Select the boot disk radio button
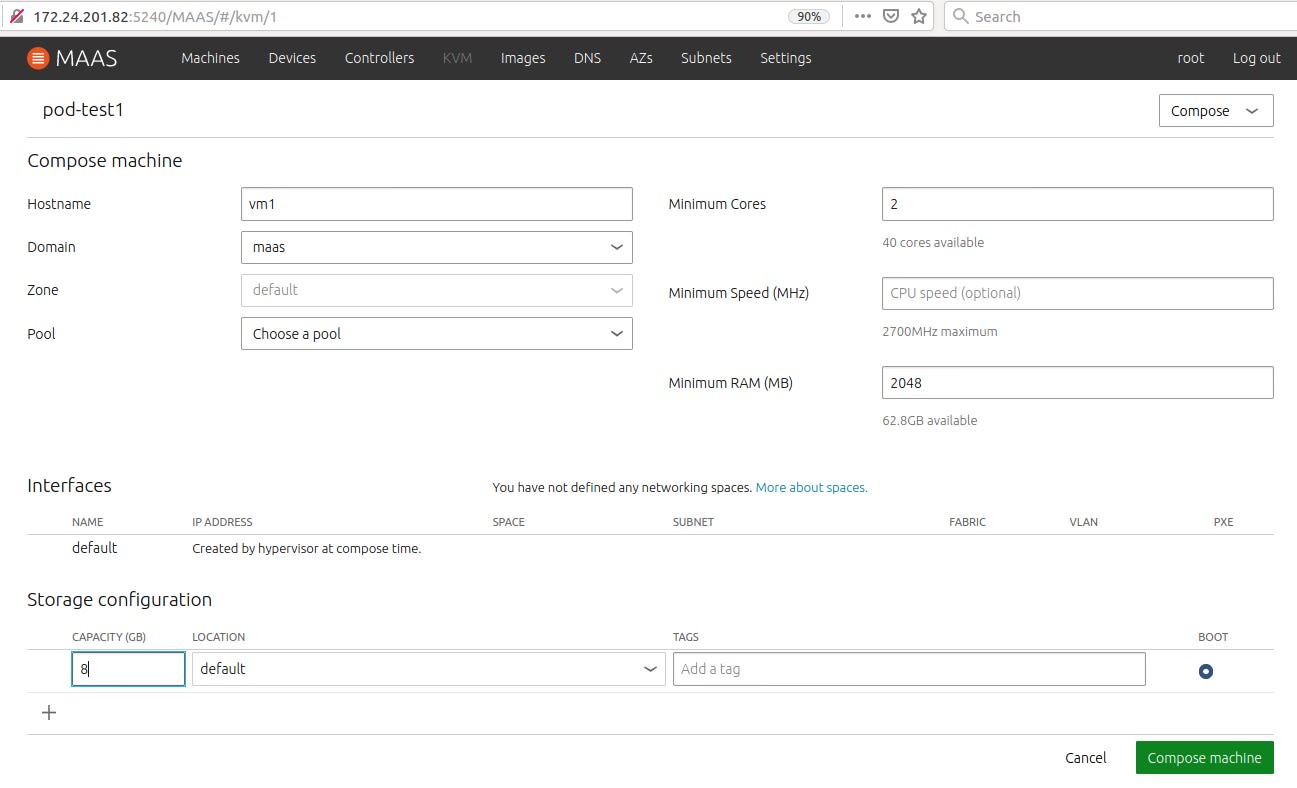 click(x=1205, y=671)
